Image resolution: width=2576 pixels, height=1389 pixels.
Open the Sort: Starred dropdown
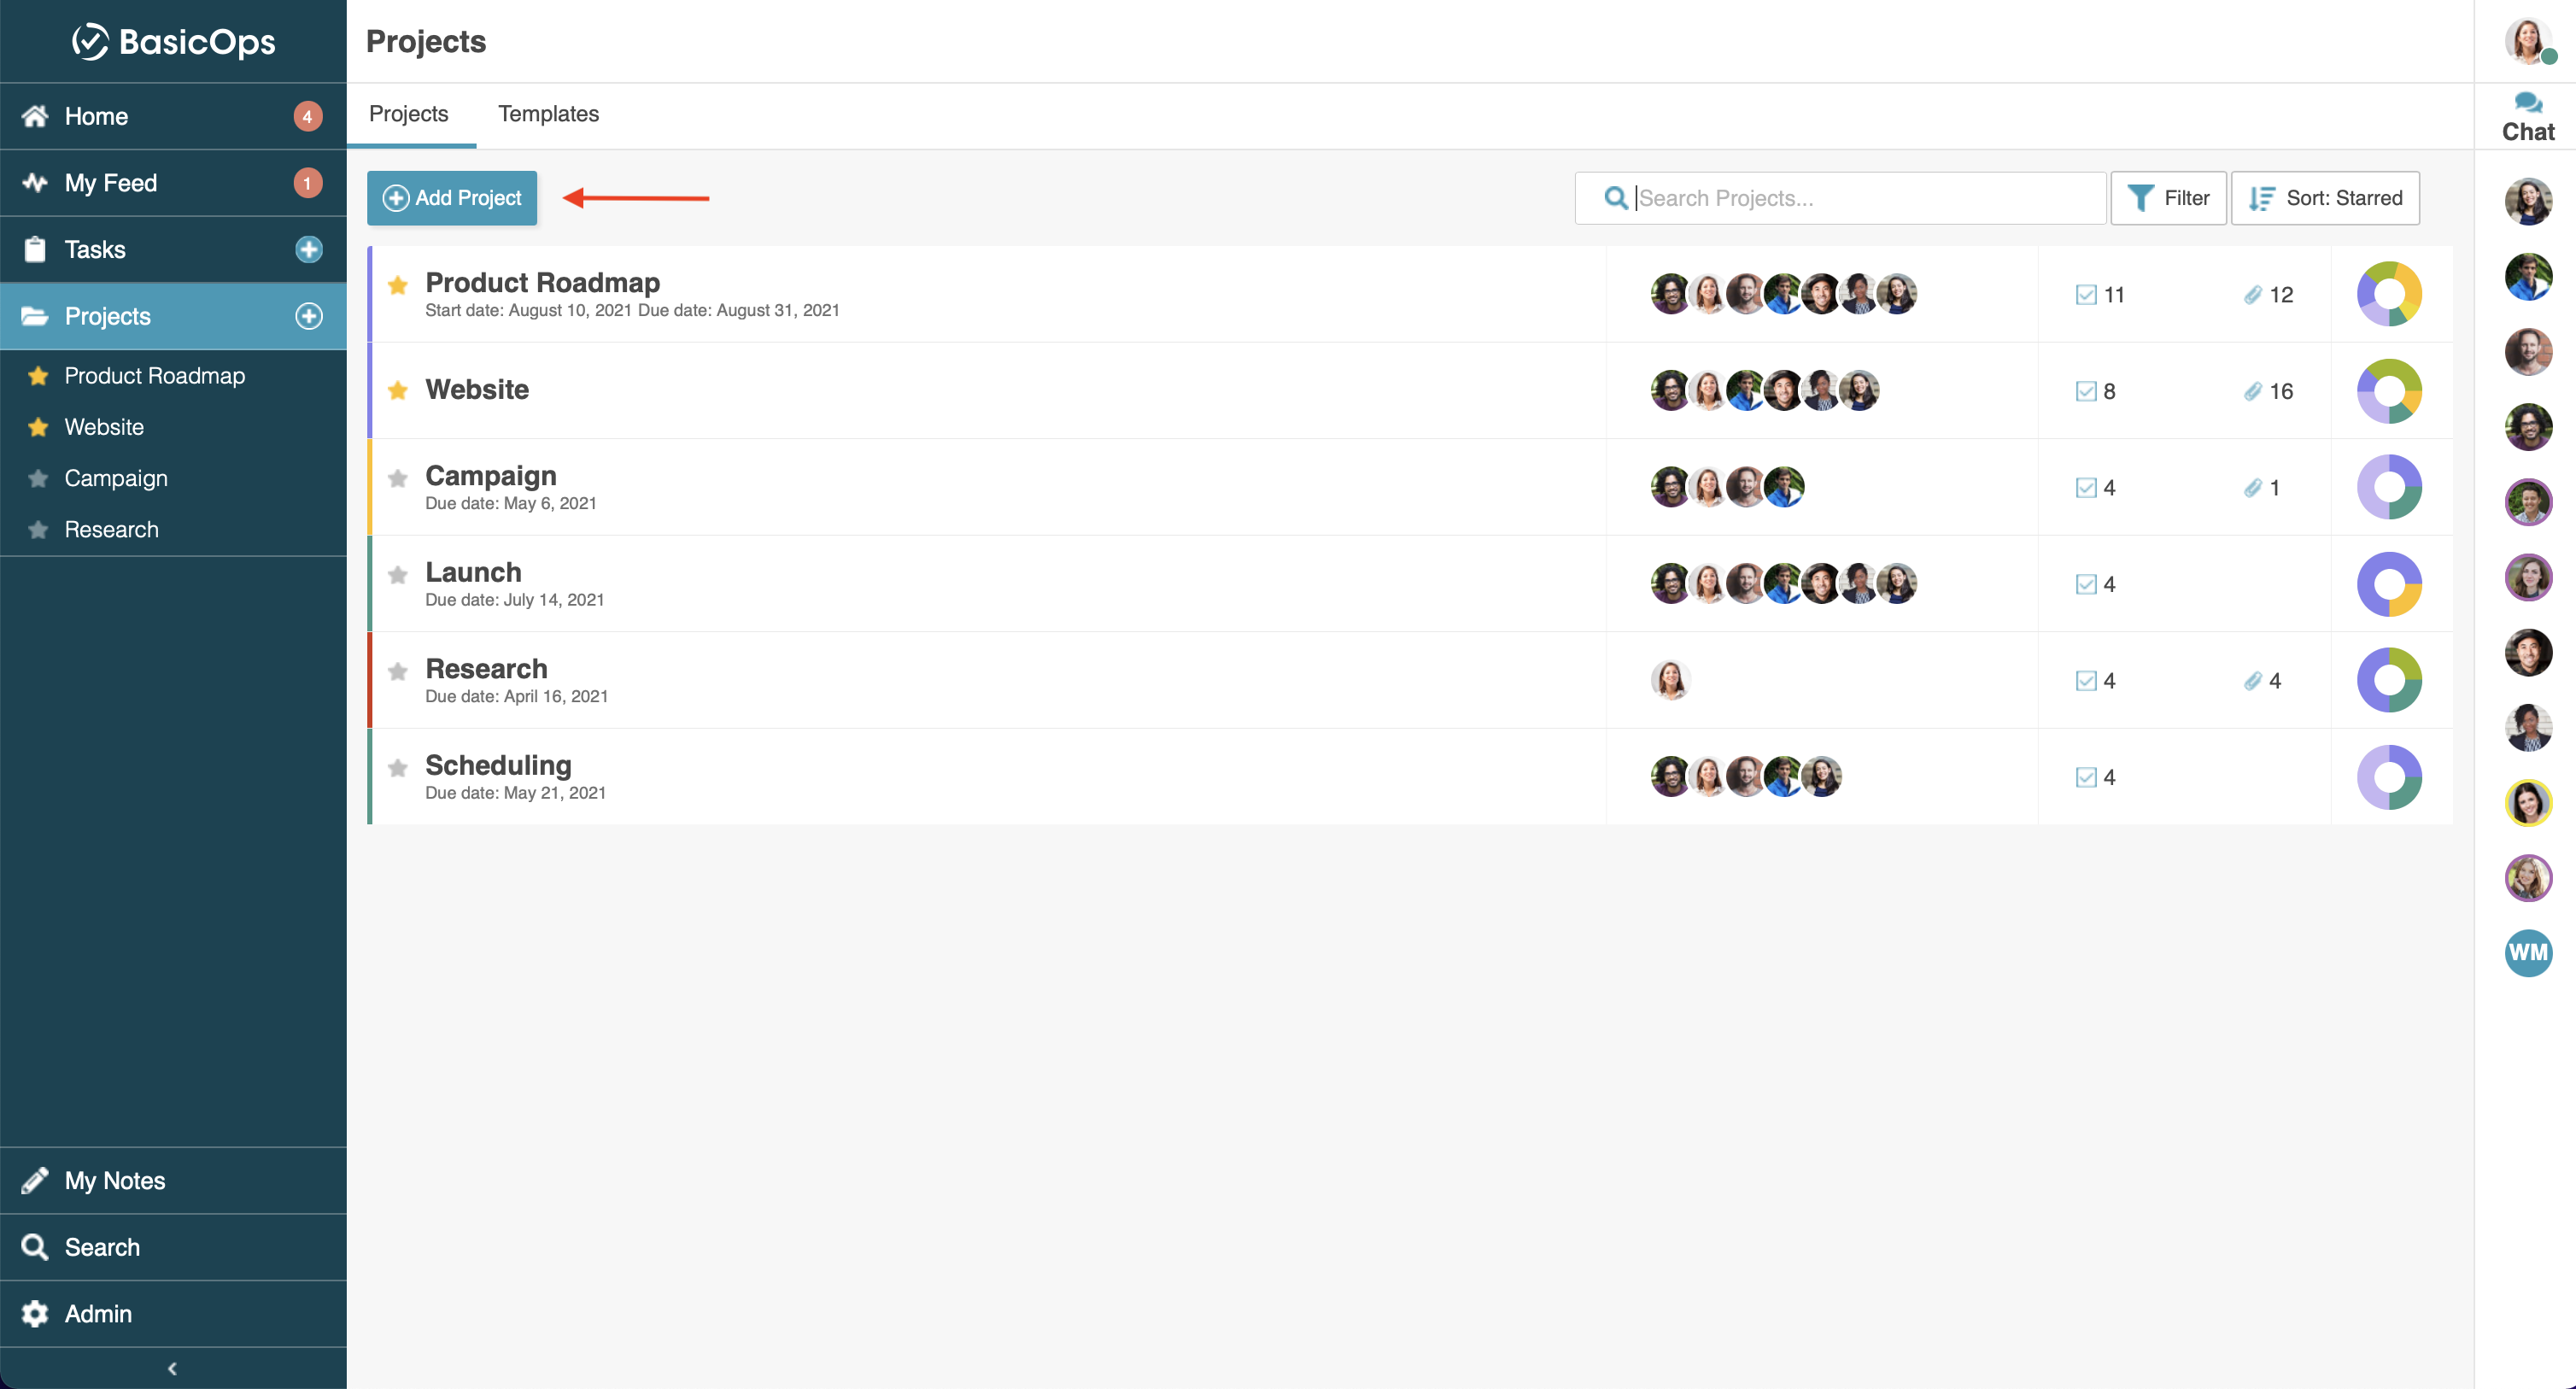pyautogui.click(x=2324, y=198)
